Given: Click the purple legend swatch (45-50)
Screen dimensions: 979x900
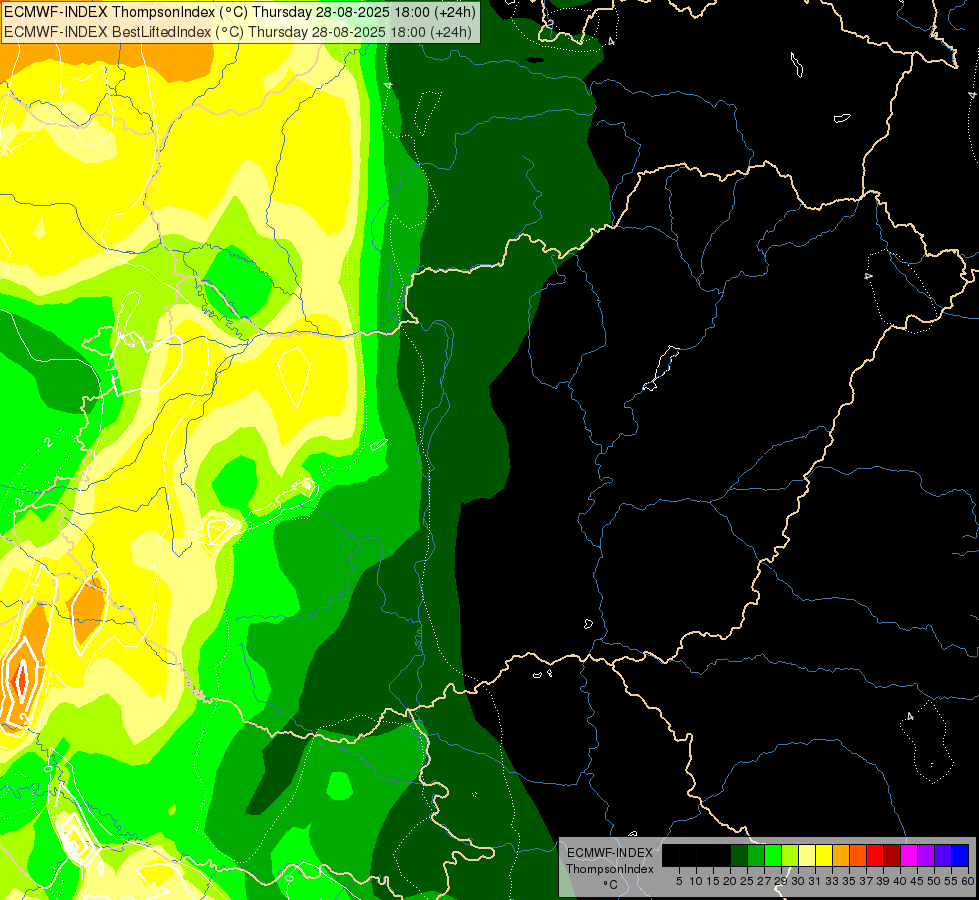Looking at the screenshot, I should pos(926,855).
